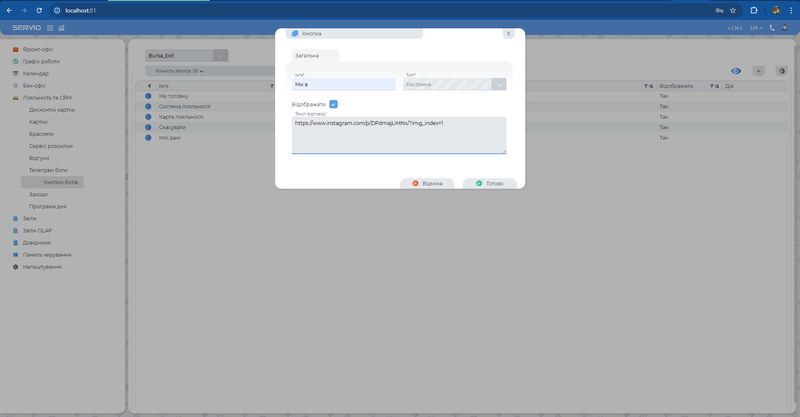800x417 pixels.
Task: Expand the Bursa_bot bot selector dropdown
Action: (220, 56)
